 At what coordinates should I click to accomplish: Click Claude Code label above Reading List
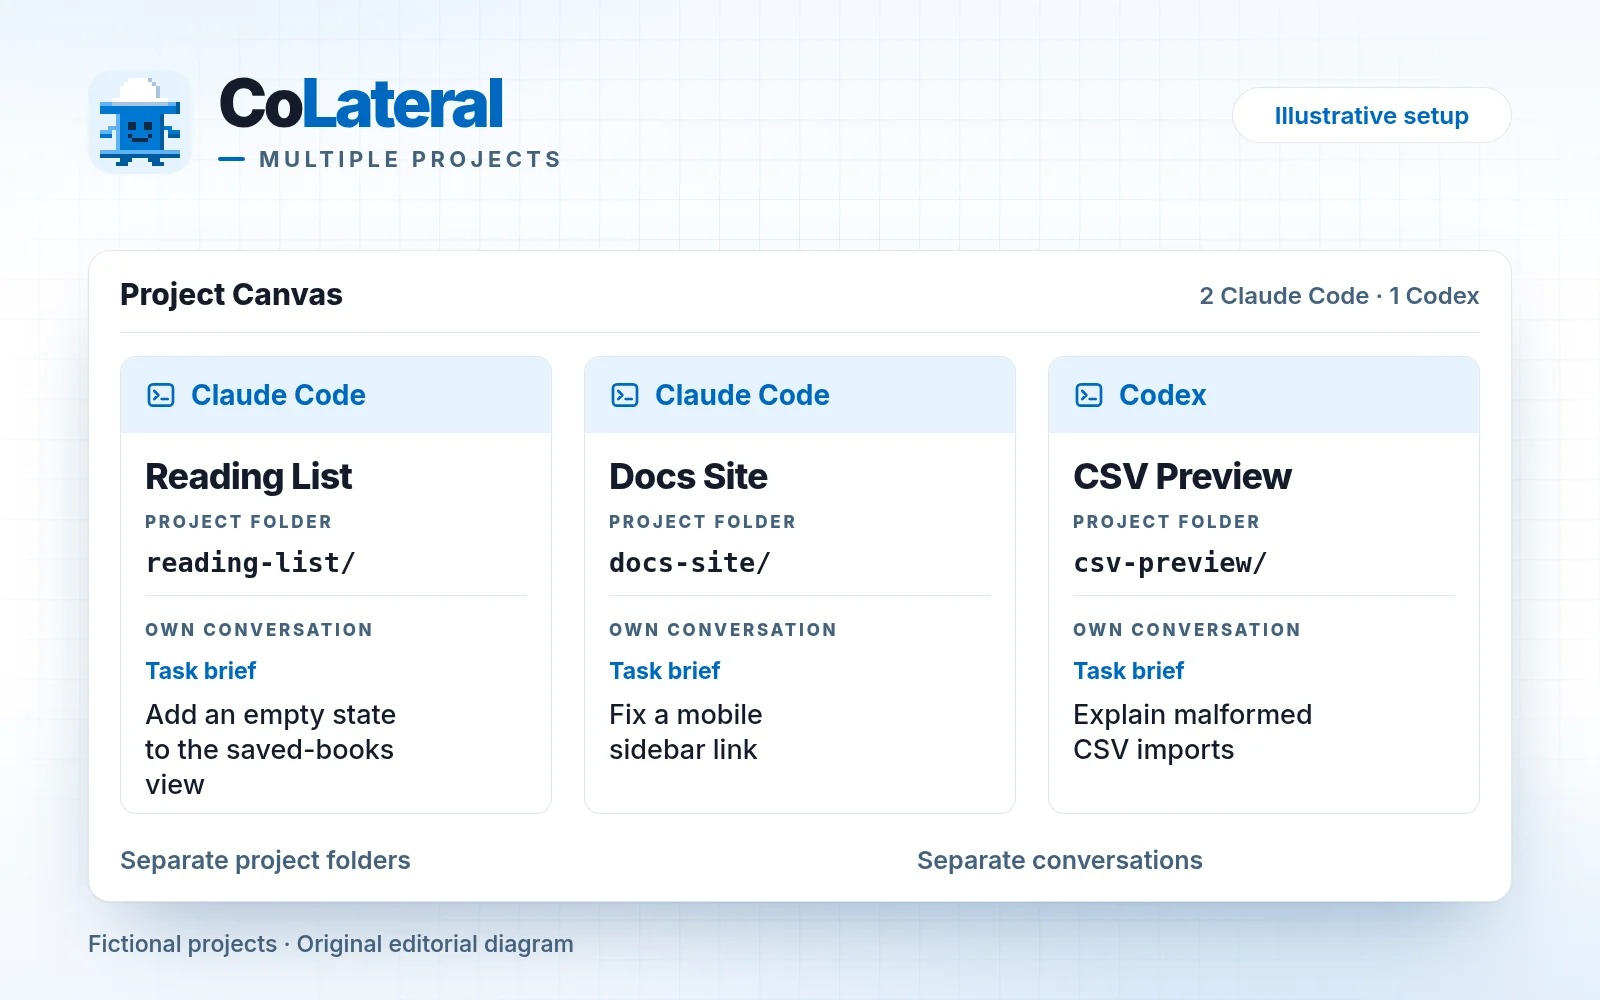(278, 395)
